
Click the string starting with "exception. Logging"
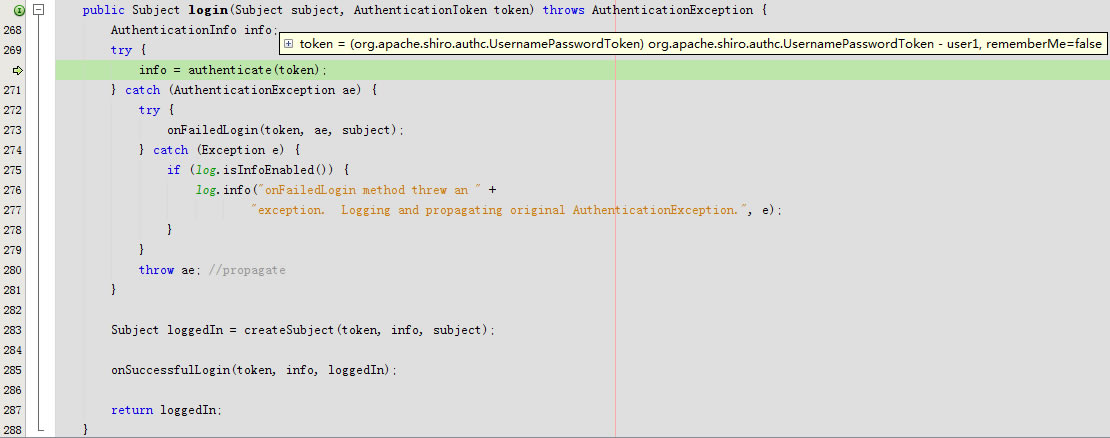click(500, 210)
